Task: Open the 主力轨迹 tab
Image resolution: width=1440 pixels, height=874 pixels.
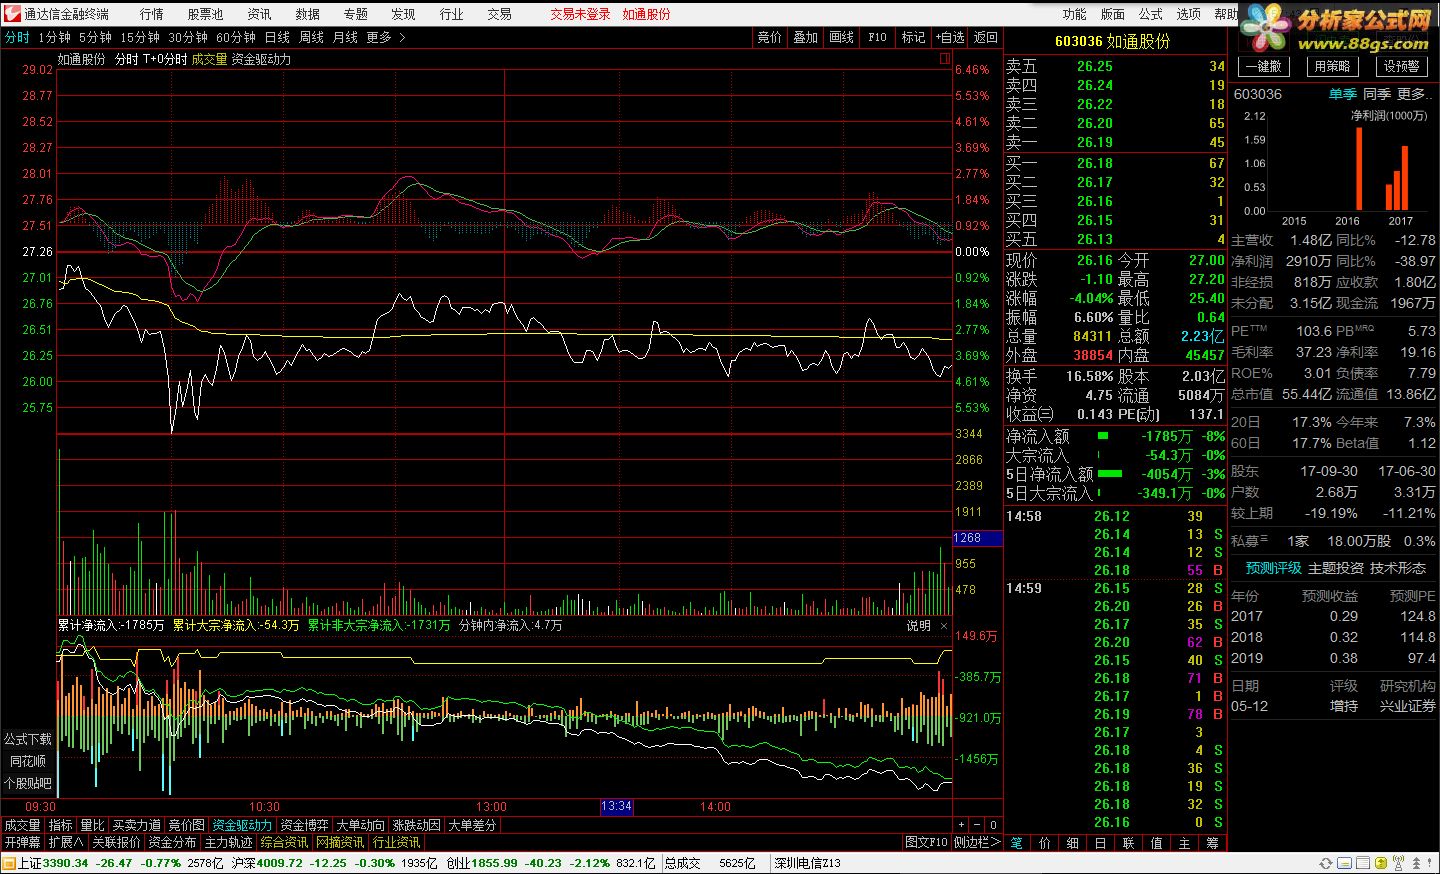Action: click(x=228, y=842)
